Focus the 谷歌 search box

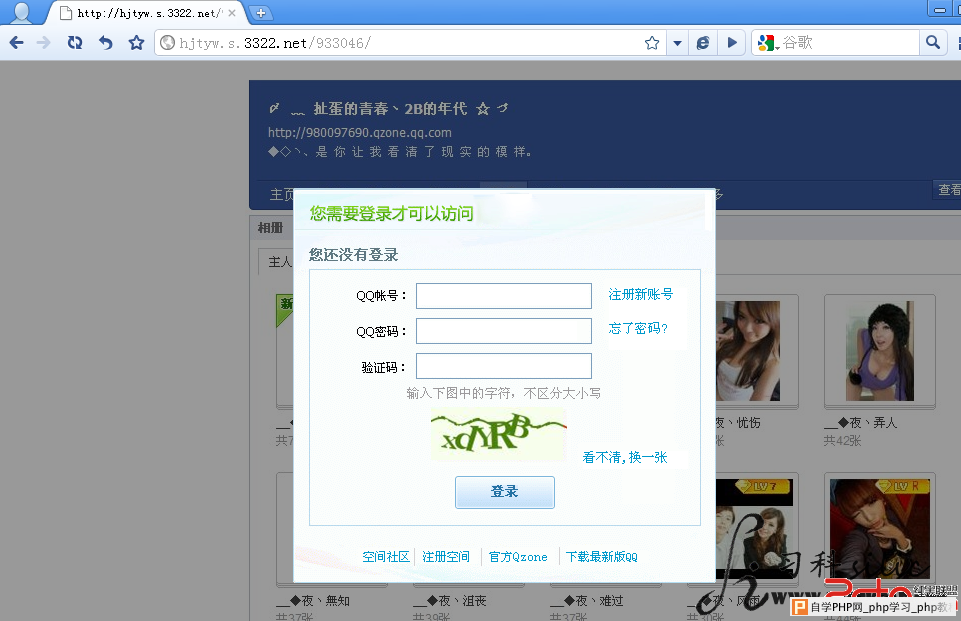click(849, 43)
